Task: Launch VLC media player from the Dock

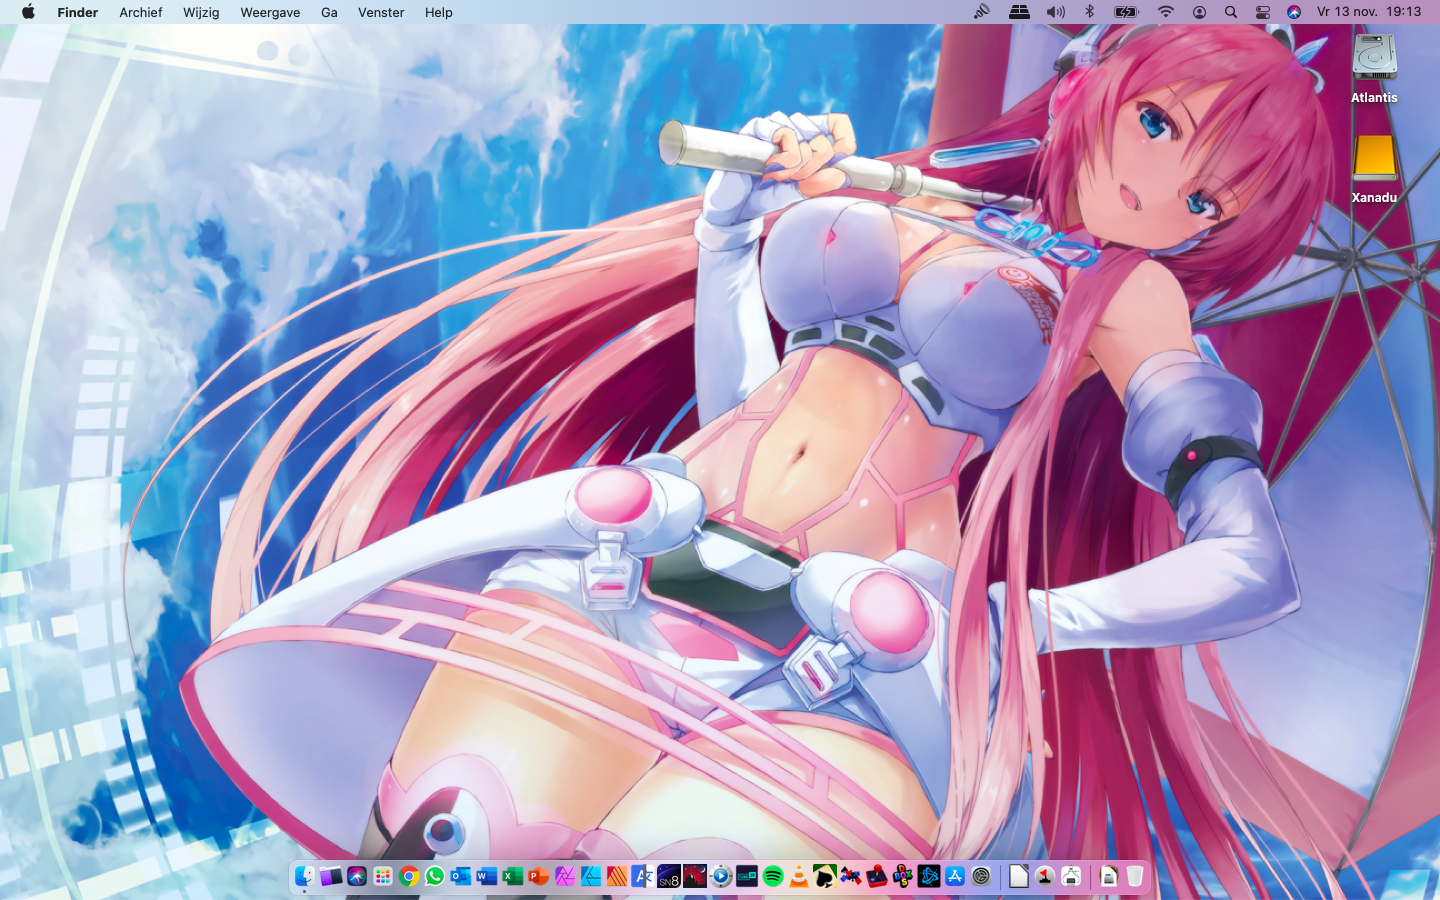Action: (799, 877)
